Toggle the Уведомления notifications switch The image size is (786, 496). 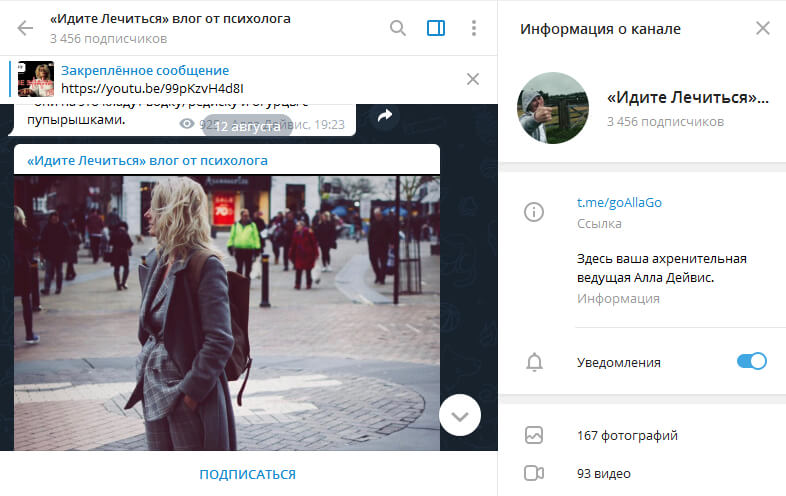click(x=751, y=362)
